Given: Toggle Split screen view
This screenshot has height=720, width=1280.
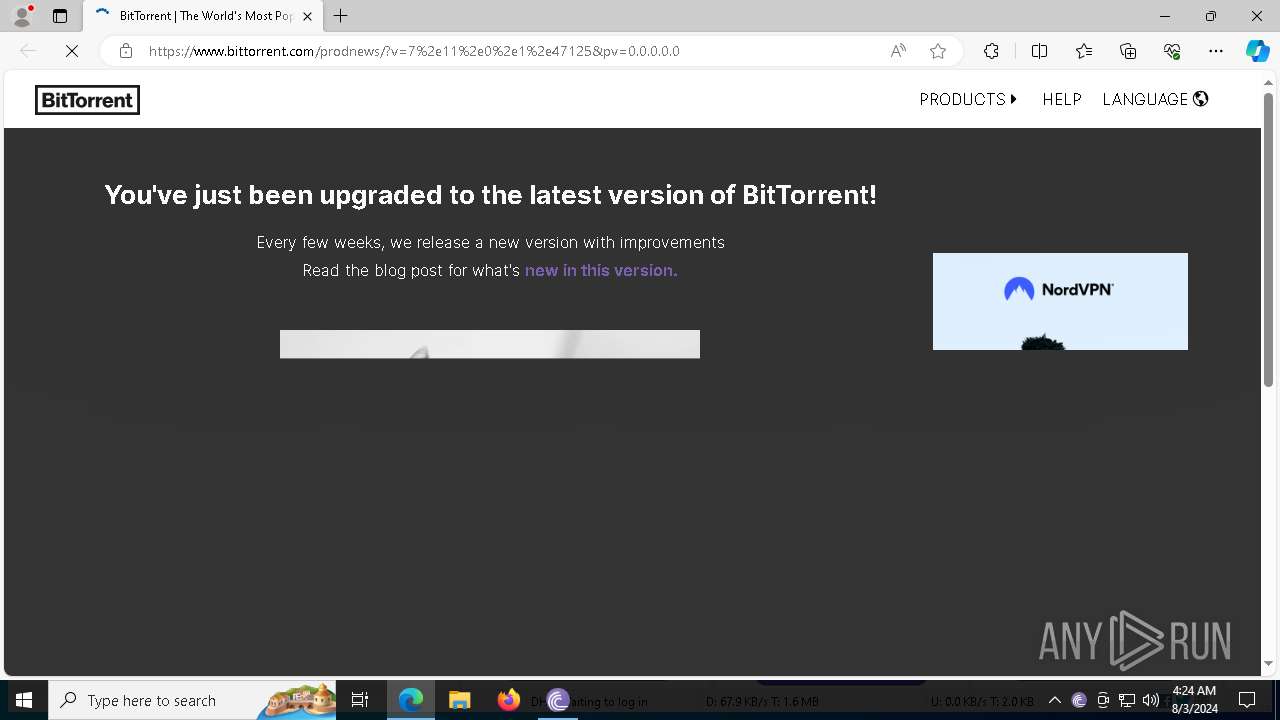Looking at the screenshot, I should (1039, 51).
